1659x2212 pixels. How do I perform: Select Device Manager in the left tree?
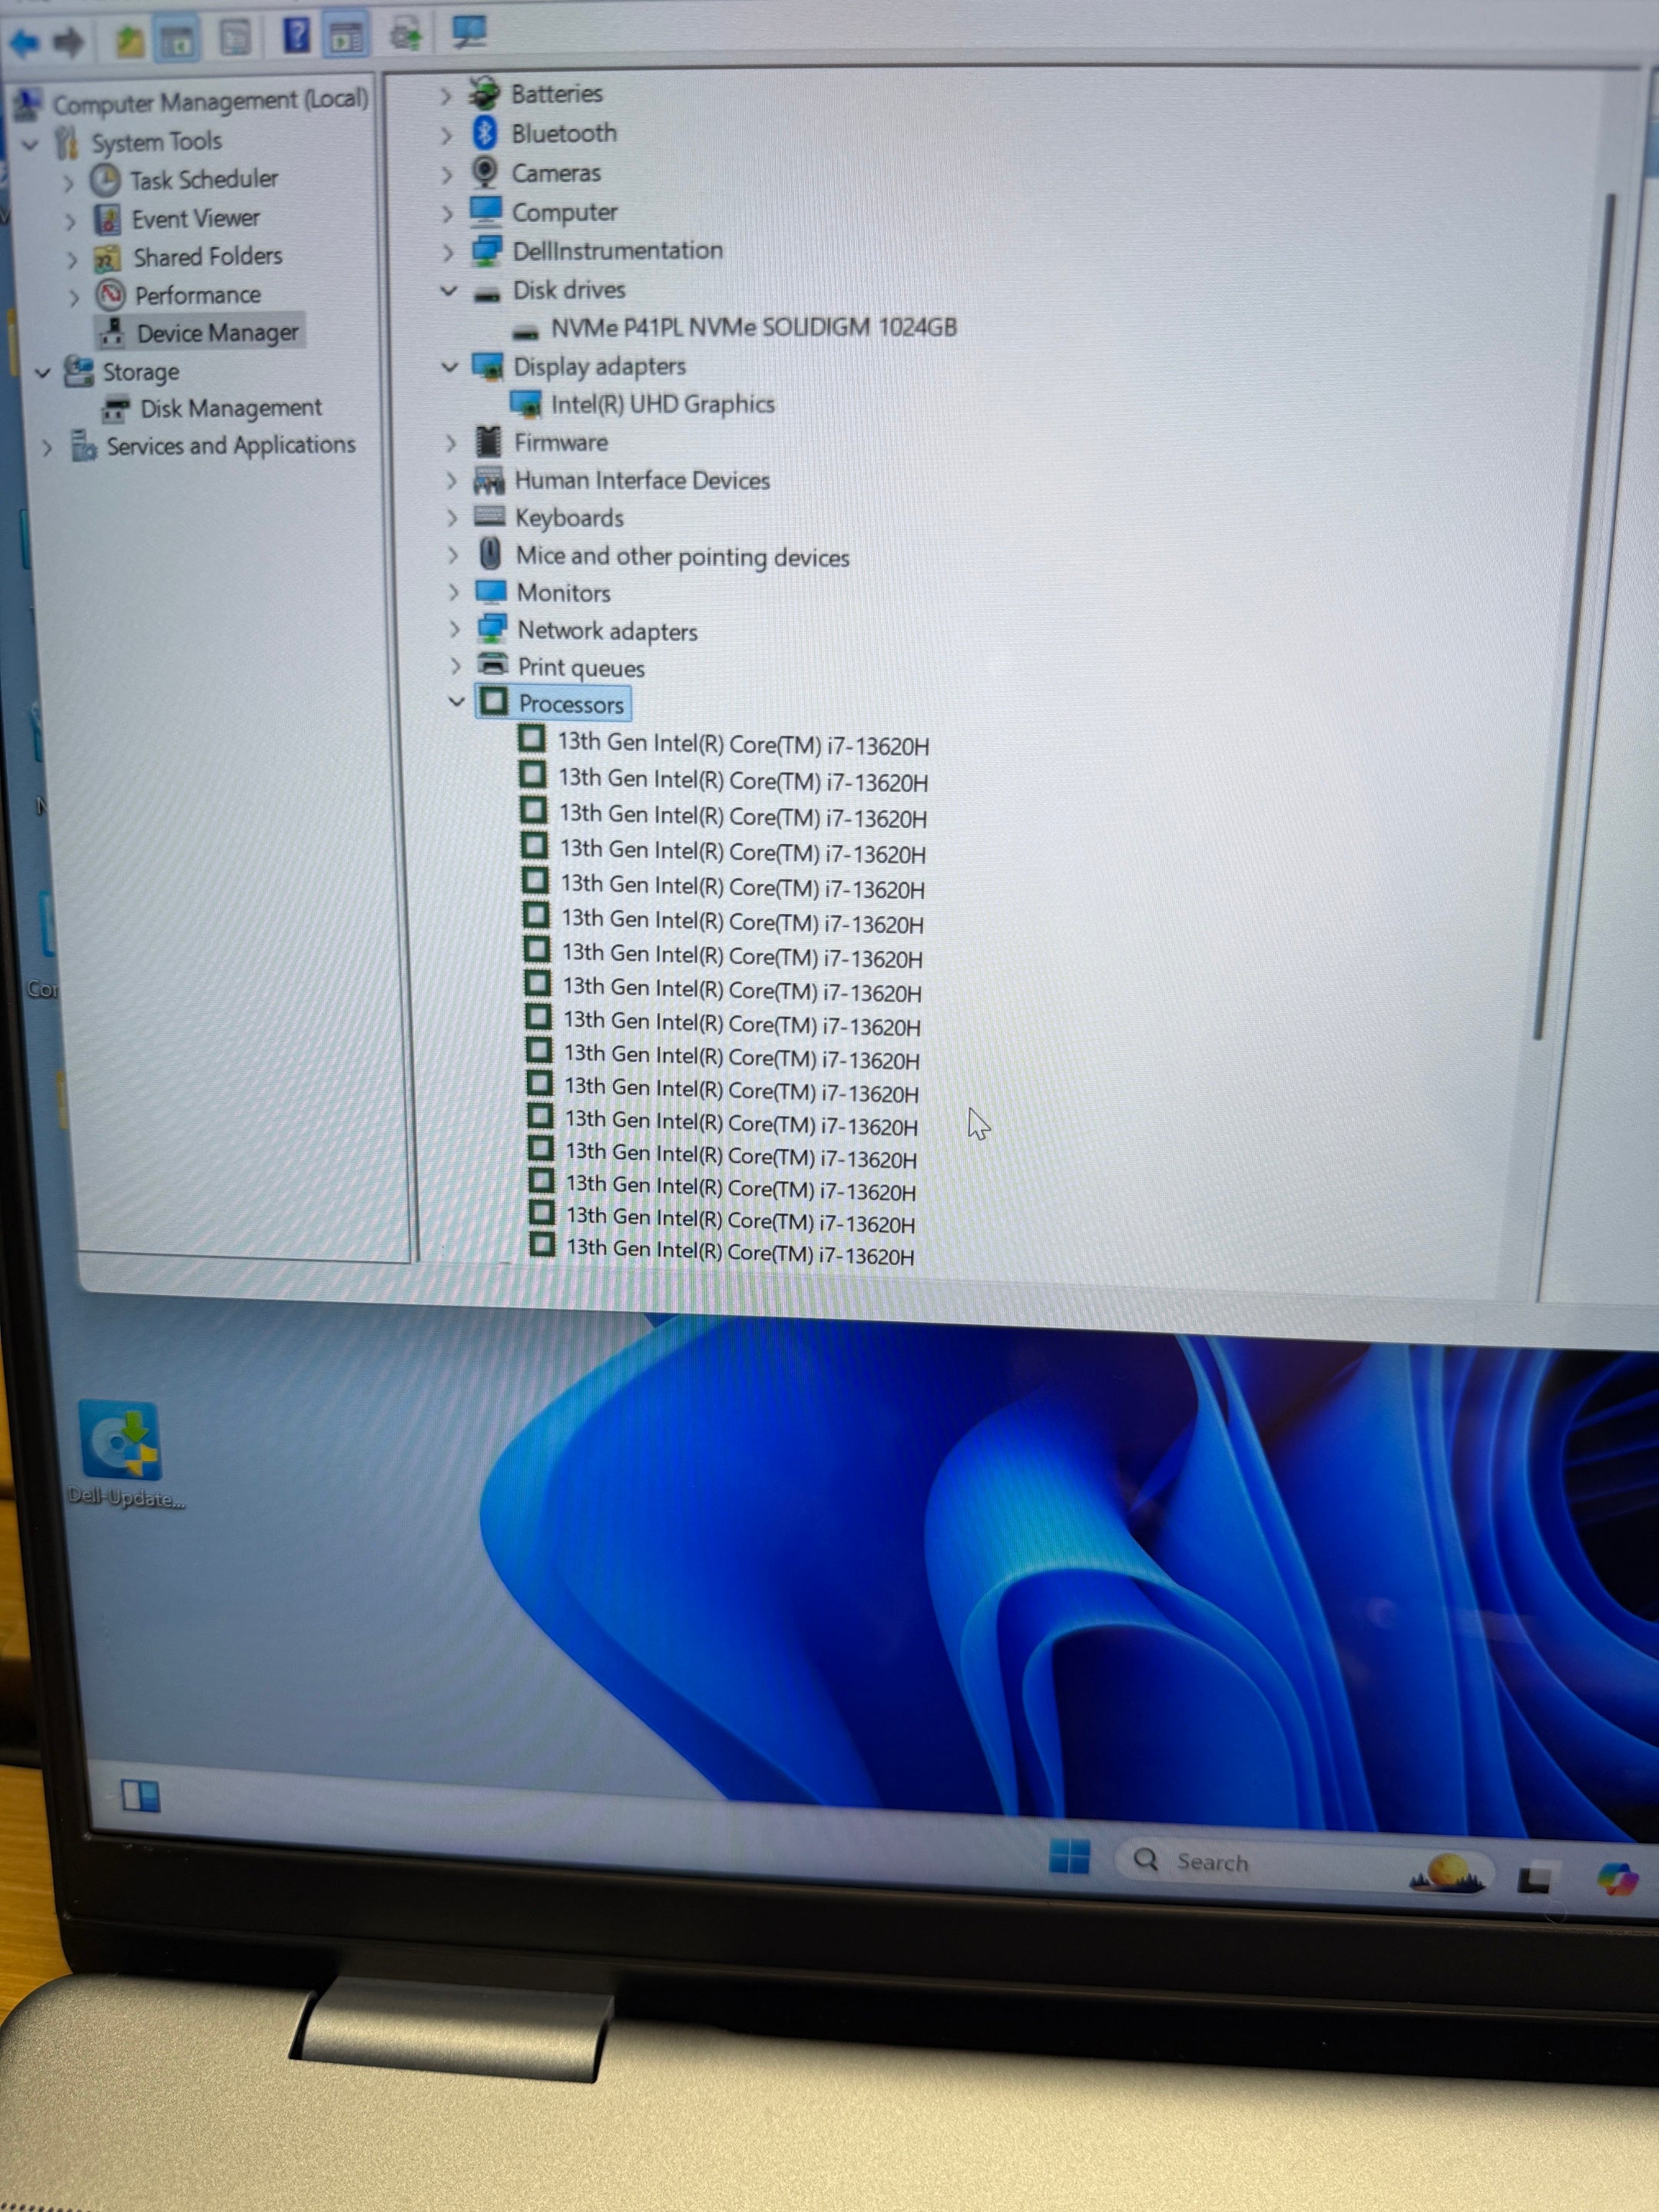pyautogui.click(x=217, y=332)
